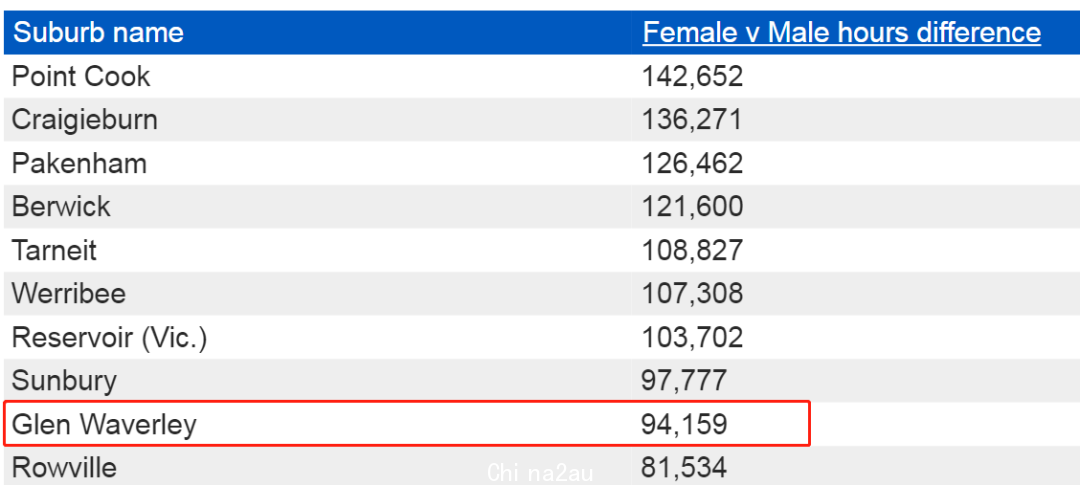Select the Berwick suburb cell

pyautogui.click(x=61, y=207)
